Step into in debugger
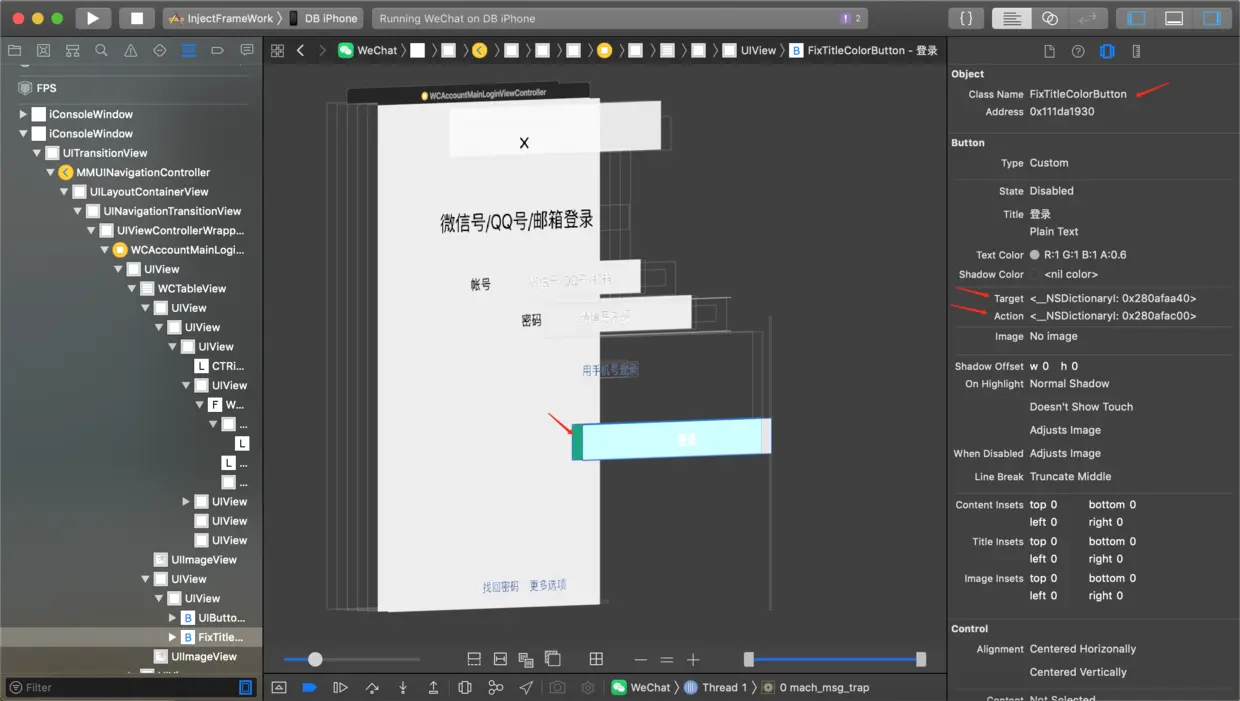The image size is (1240, 701). (x=403, y=687)
